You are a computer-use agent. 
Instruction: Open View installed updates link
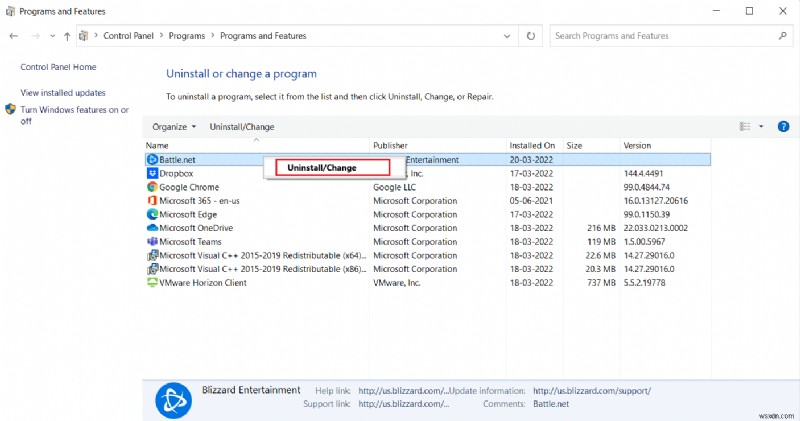point(63,93)
